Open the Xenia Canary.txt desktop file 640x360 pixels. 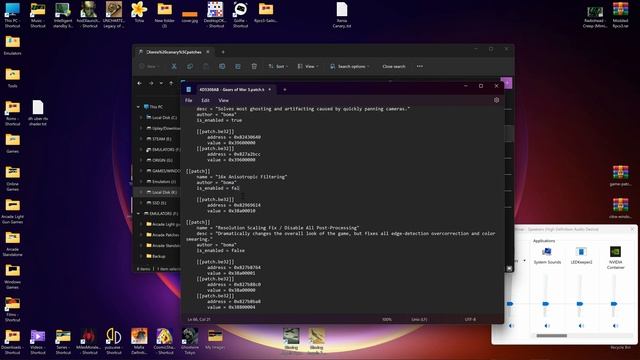[342, 15]
